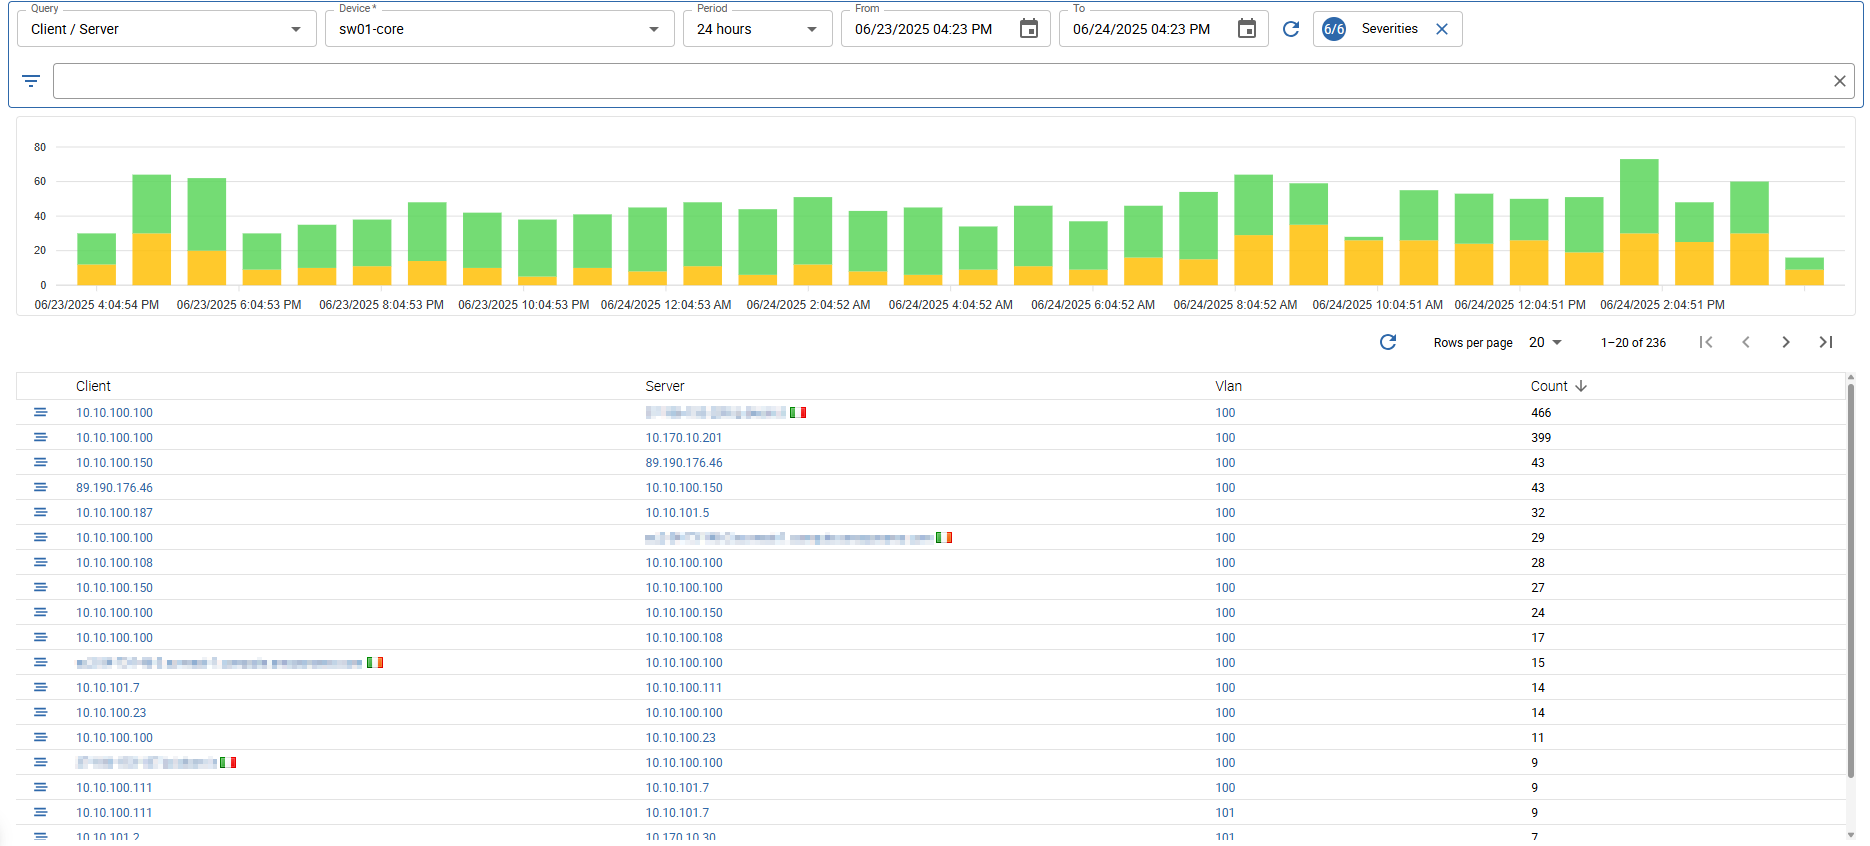The image size is (1870, 846).
Task: Sort by the Server column header
Action: coord(665,386)
